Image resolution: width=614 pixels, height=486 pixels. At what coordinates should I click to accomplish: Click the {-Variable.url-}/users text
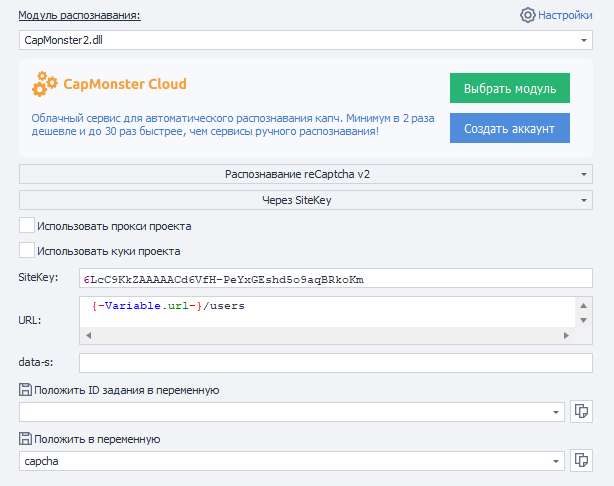click(168, 306)
